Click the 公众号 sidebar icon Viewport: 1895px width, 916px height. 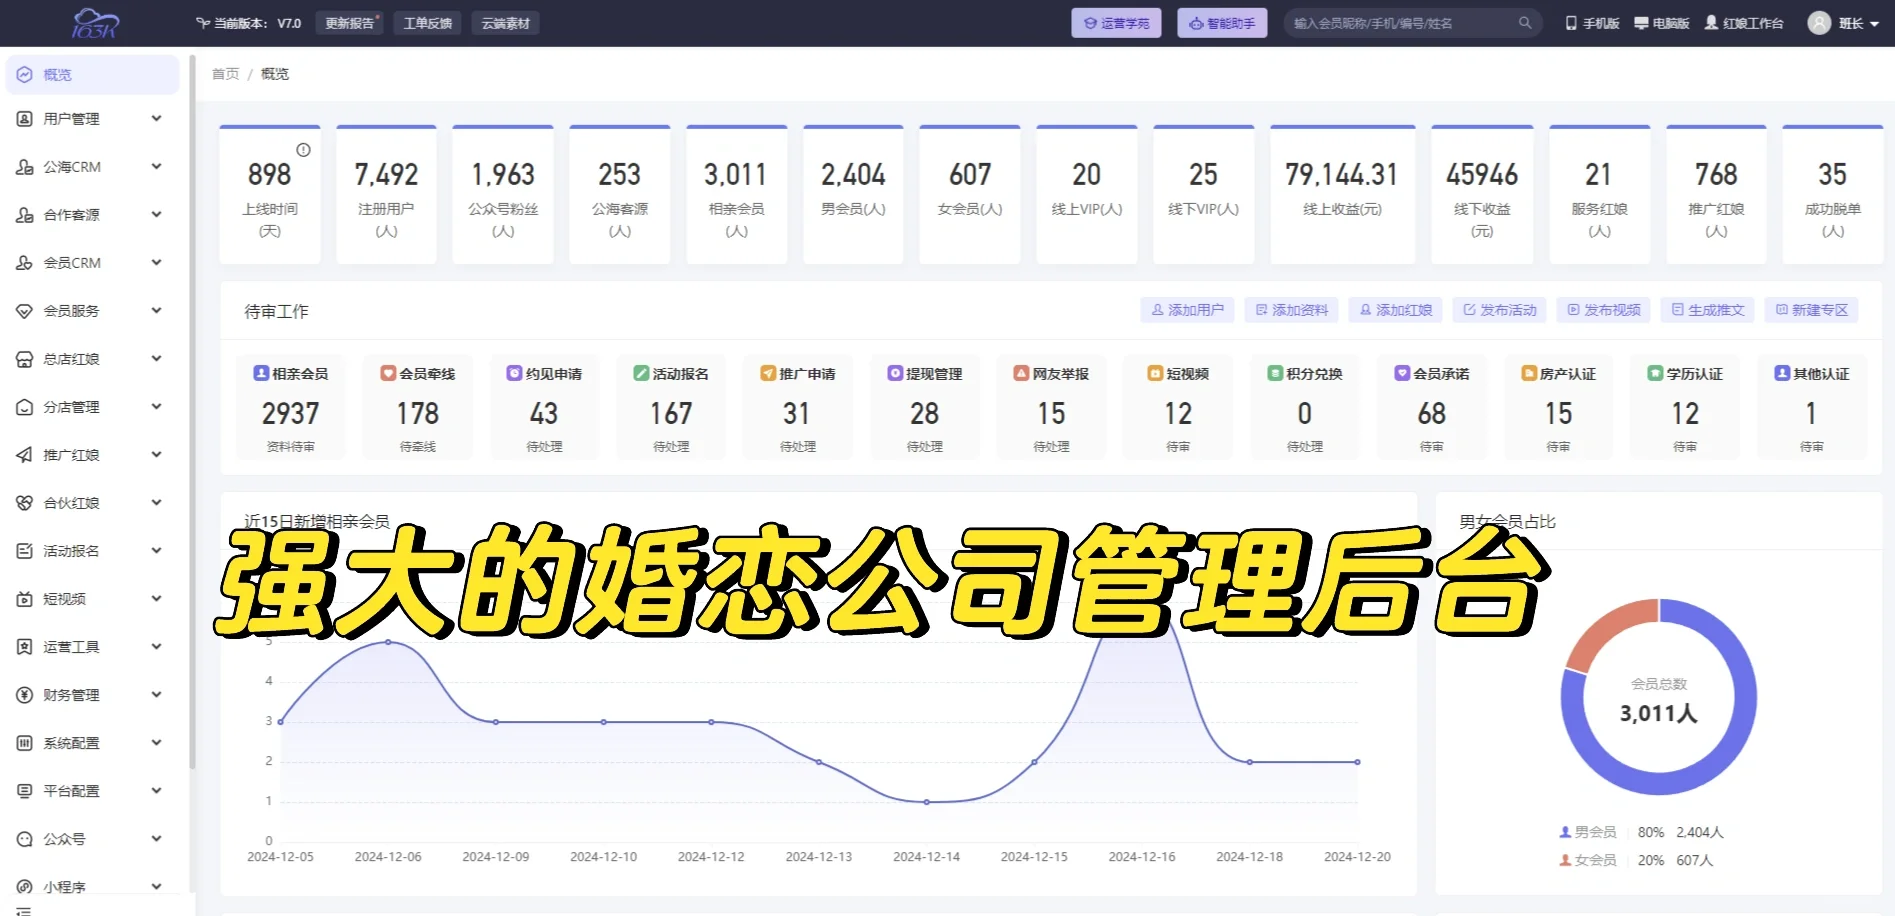[x=23, y=838]
